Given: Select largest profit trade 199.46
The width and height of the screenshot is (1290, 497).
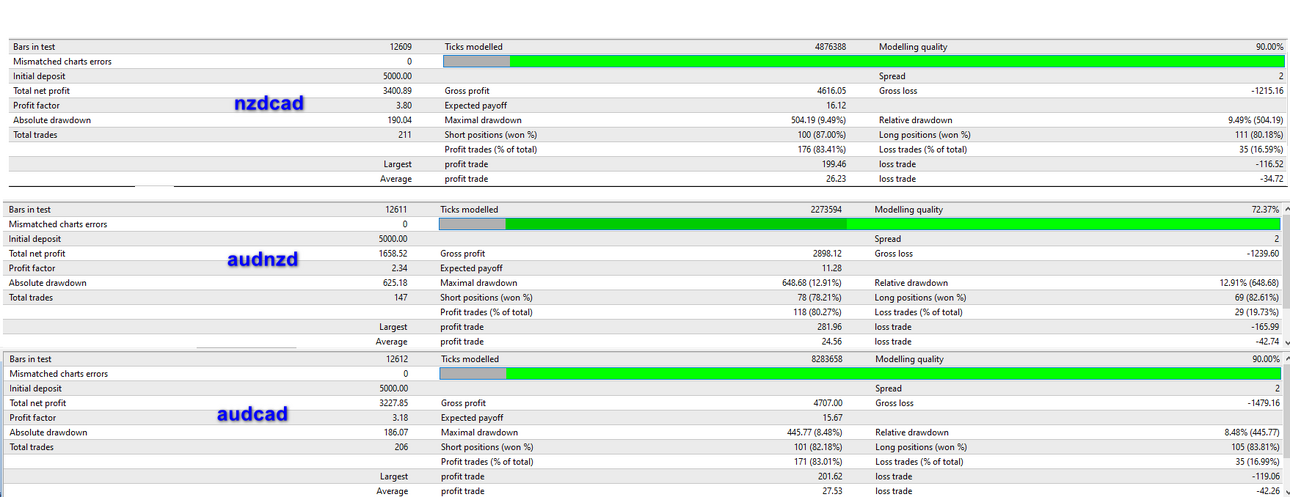Looking at the screenshot, I should [833, 164].
